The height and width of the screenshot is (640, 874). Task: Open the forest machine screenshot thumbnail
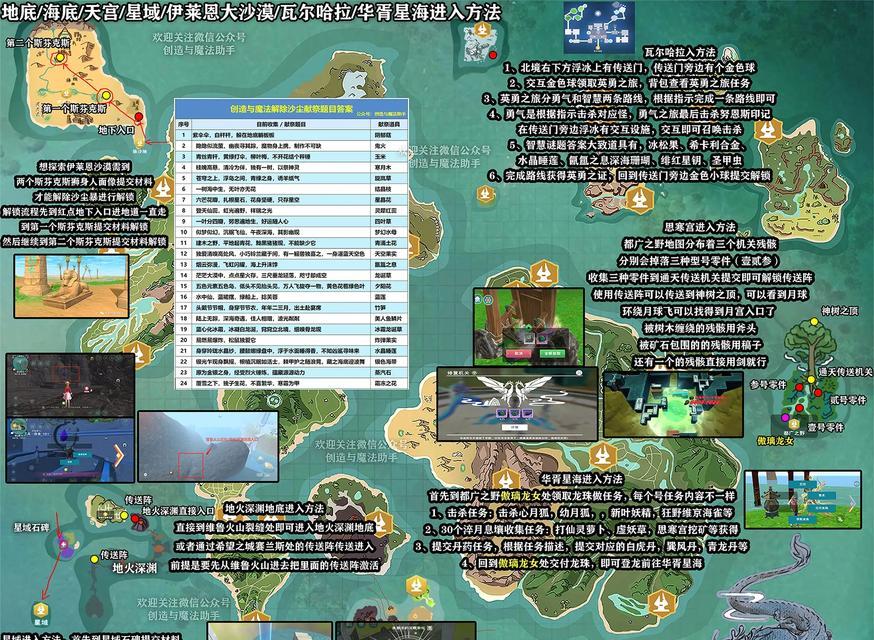[528, 327]
